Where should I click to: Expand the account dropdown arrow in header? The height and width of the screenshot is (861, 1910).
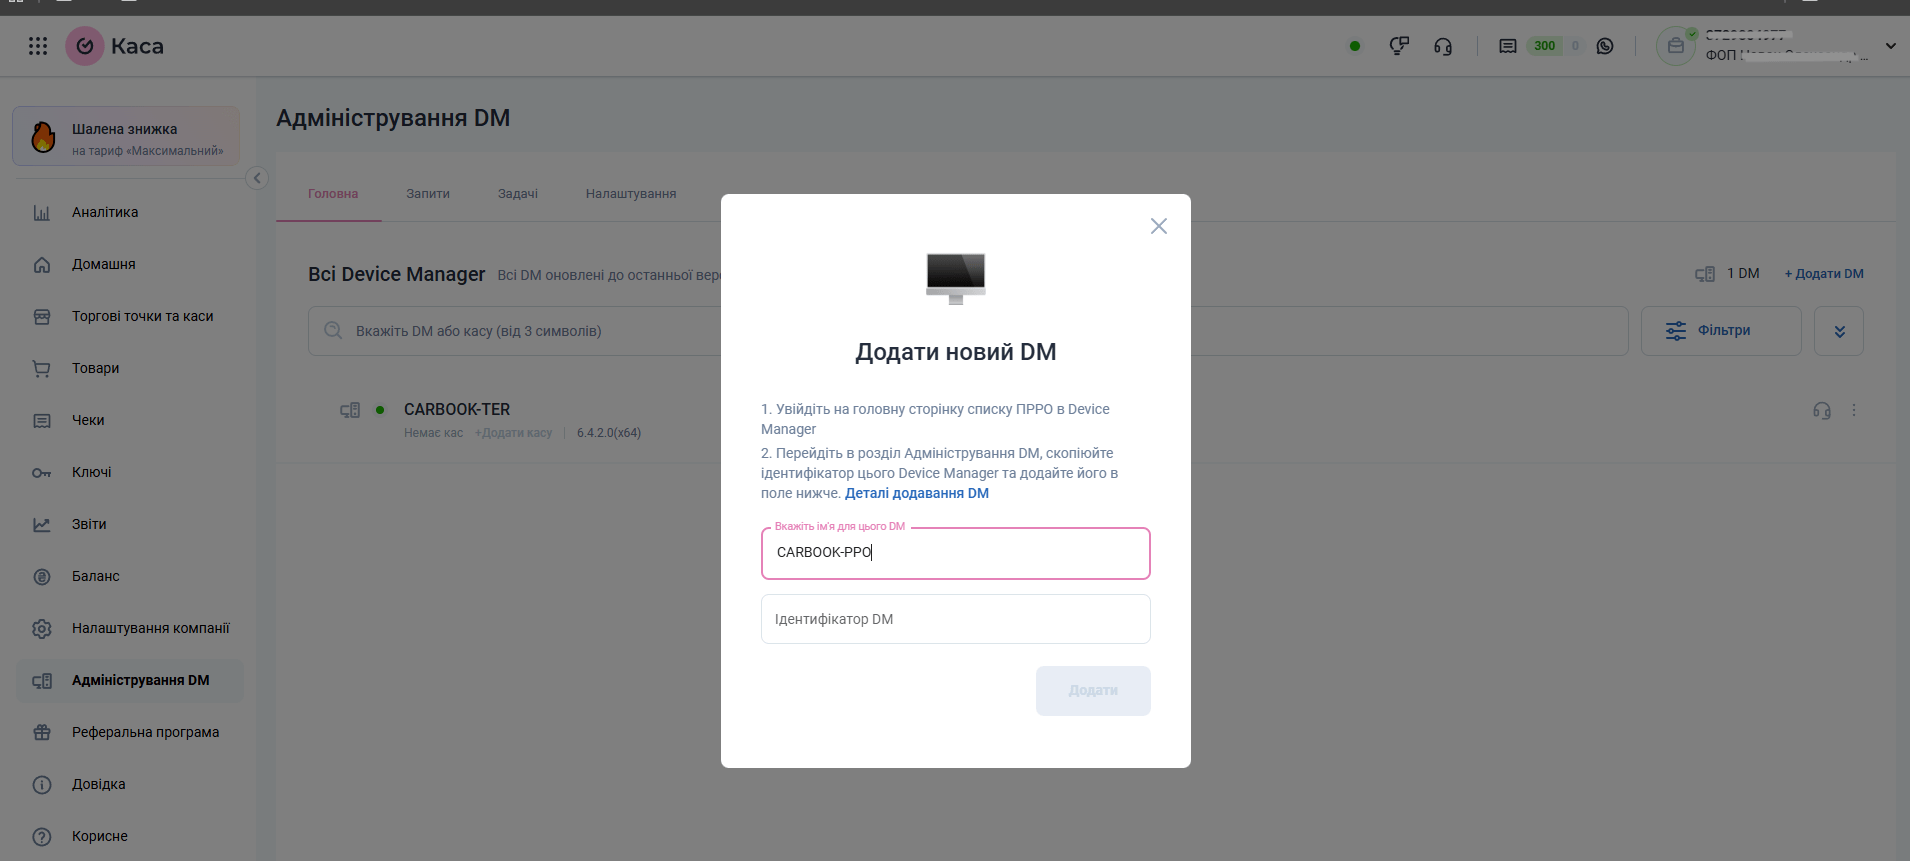(1890, 46)
